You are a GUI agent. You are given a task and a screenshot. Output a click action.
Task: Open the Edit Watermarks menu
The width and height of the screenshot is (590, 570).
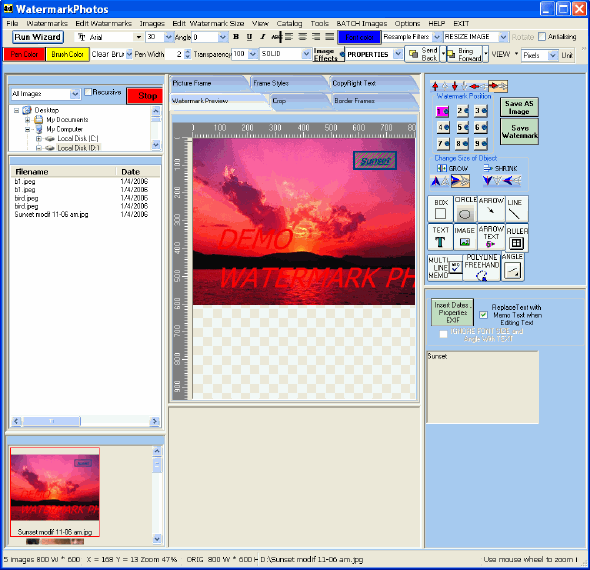tap(103, 23)
